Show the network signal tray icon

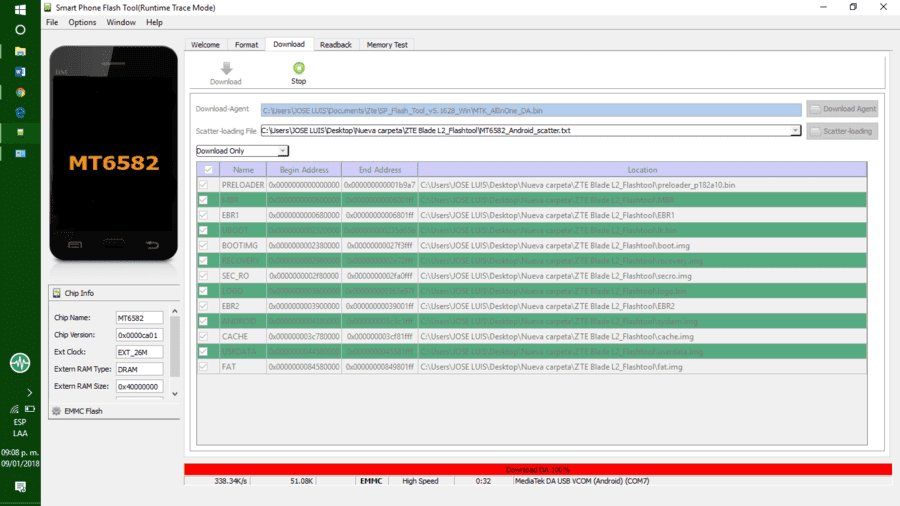[14, 409]
